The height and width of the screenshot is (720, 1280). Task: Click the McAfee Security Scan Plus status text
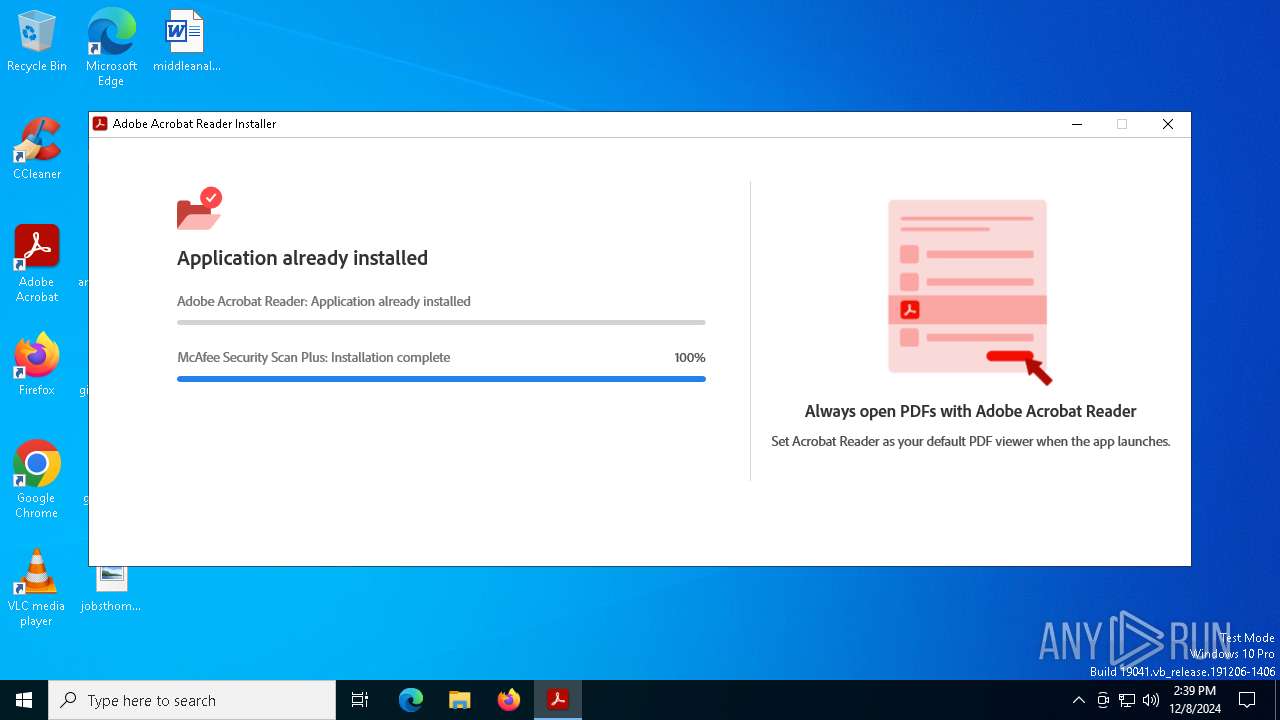pos(314,357)
